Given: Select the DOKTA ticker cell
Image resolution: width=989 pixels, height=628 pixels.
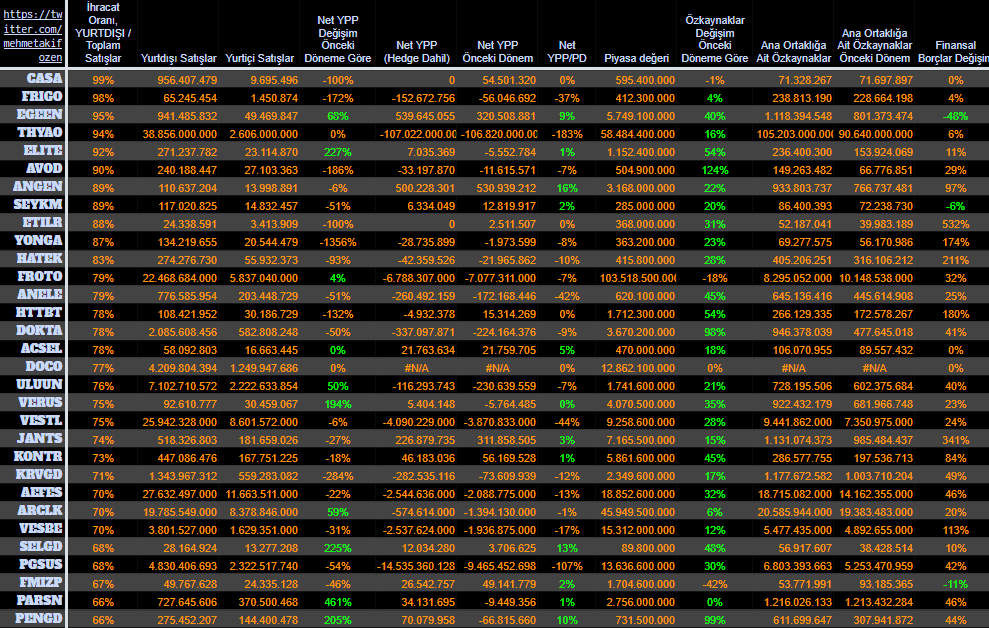Looking at the screenshot, I should [39, 330].
